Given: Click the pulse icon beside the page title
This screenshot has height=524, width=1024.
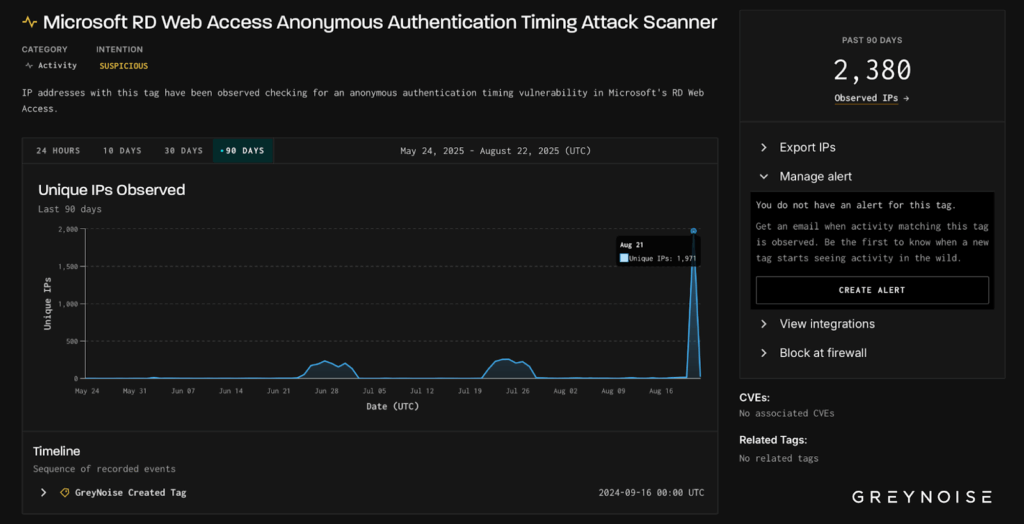Looking at the screenshot, I should tap(29, 22).
